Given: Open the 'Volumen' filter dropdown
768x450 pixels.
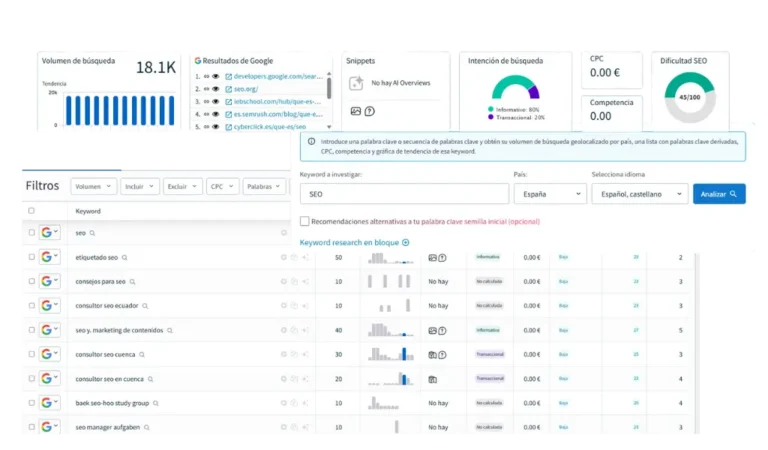Looking at the screenshot, I should (94, 186).
